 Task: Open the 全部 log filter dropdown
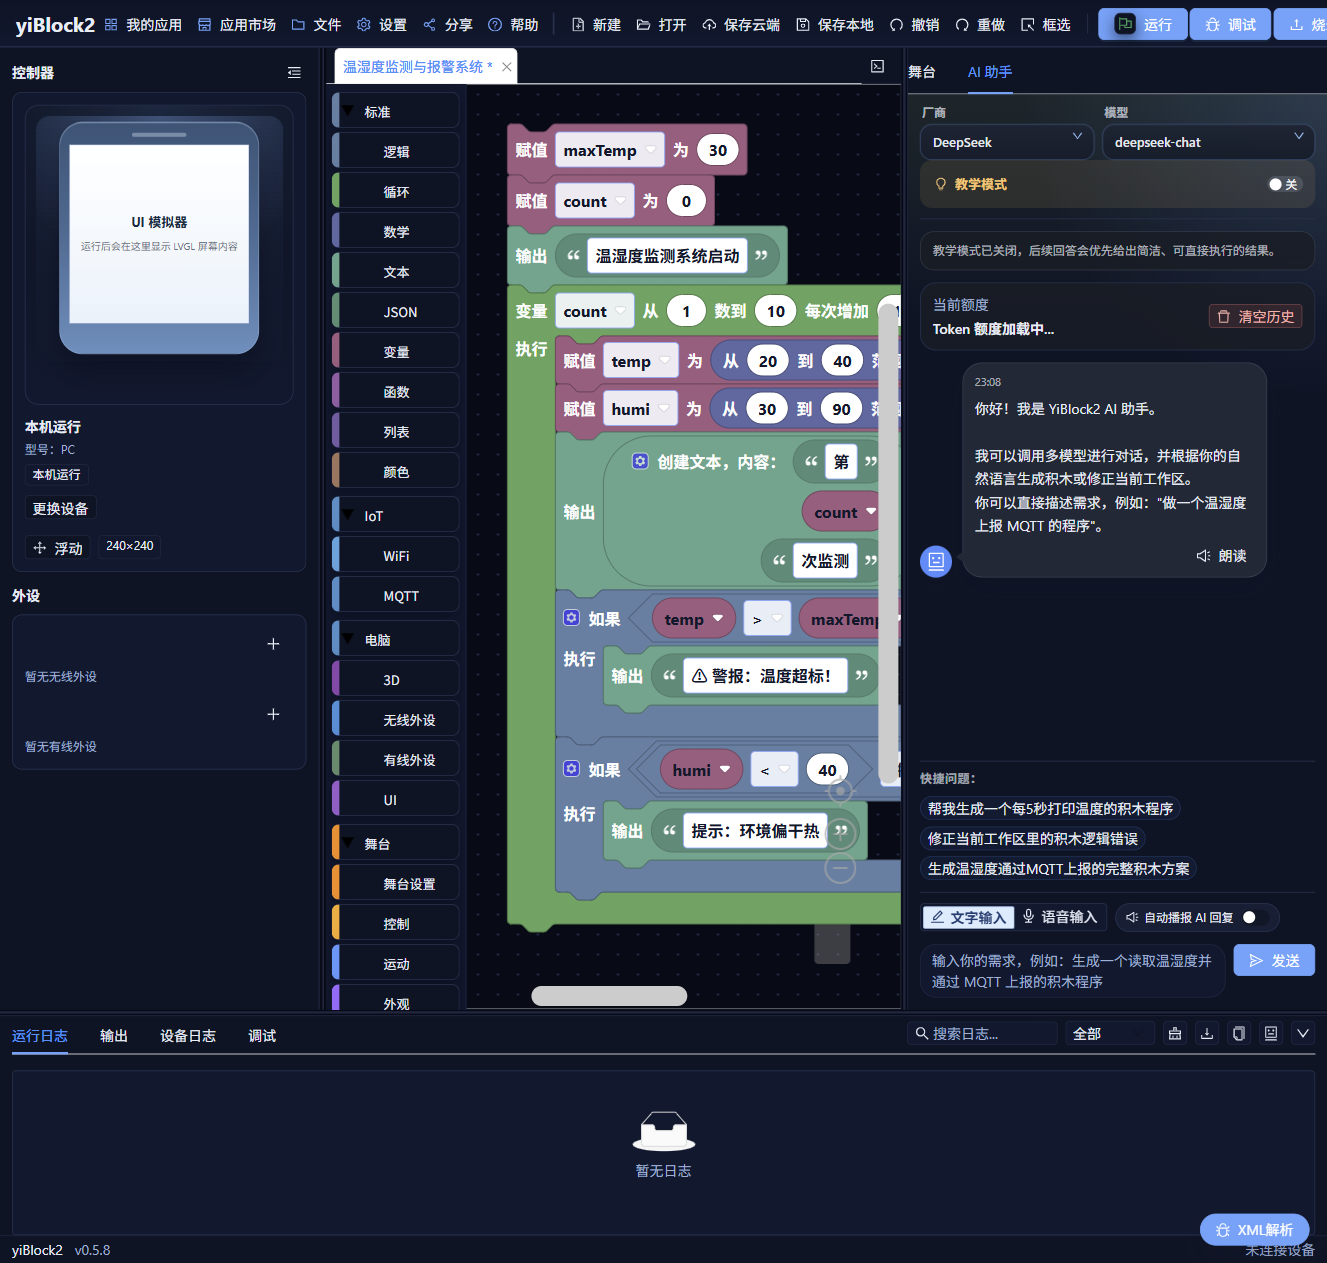(x=1110, y=1033)
